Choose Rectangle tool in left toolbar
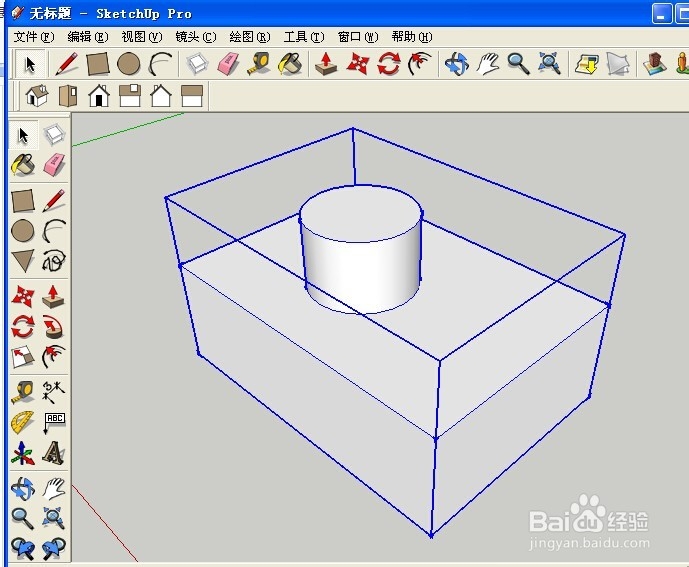The image size is (689, 567). coord(23,200)
